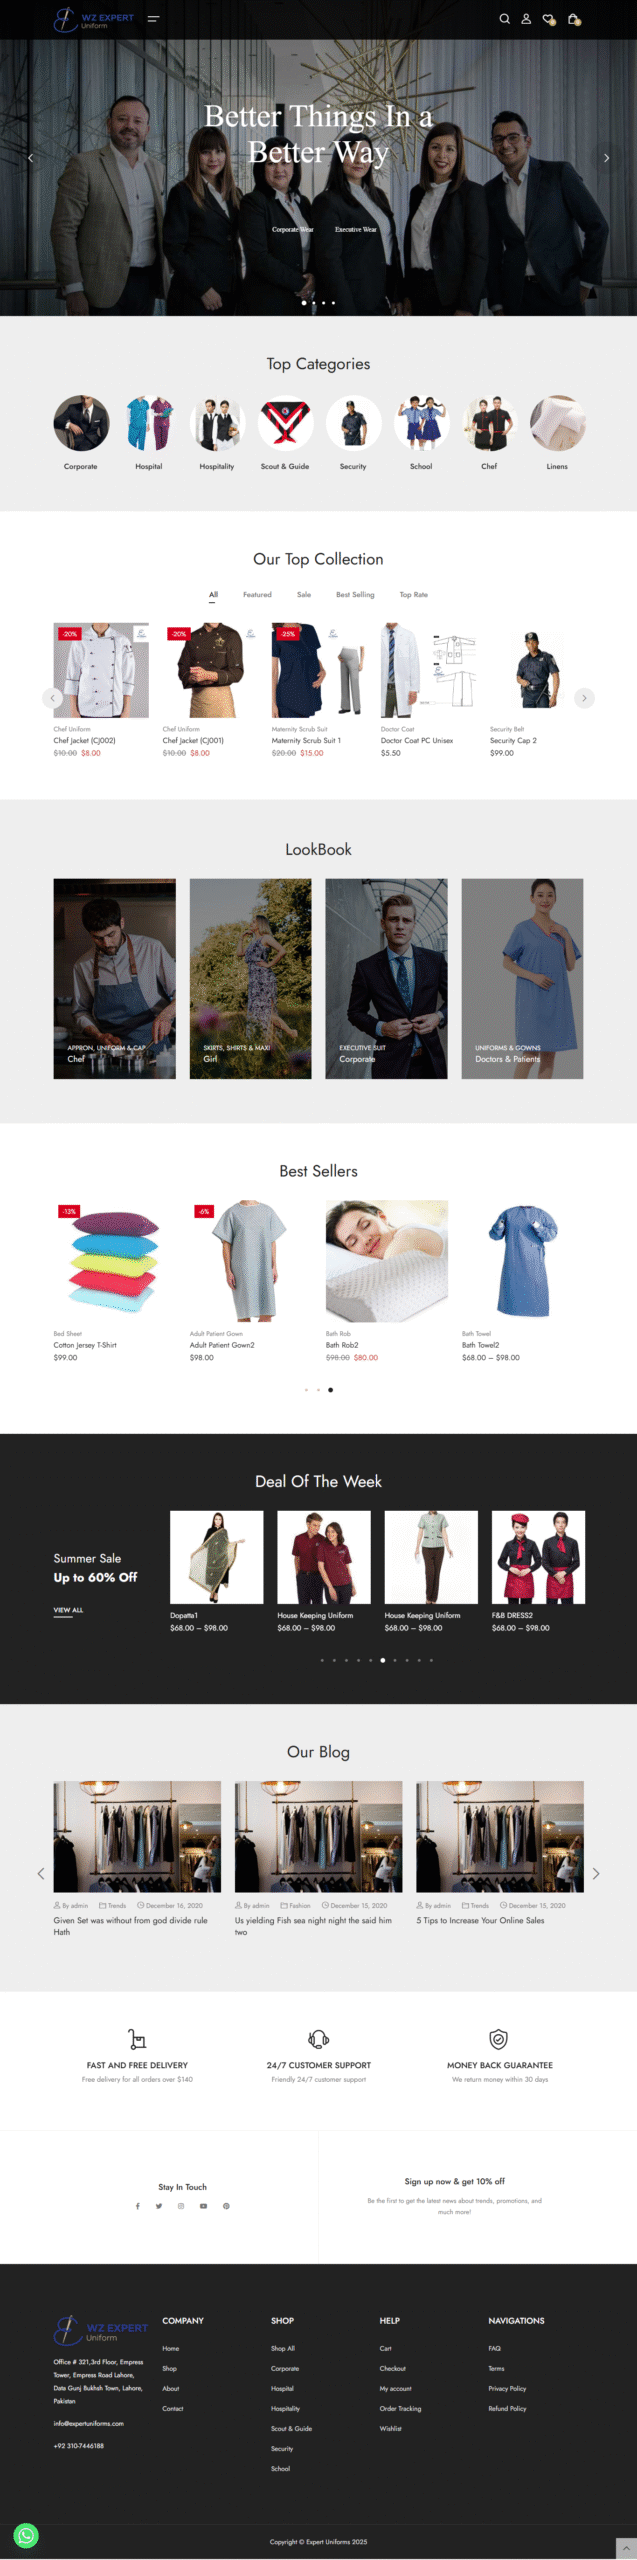Go to previous blog posts arrow
Image resolution: width=637 pixels, height=2560 pixels.
point(41,1874)
